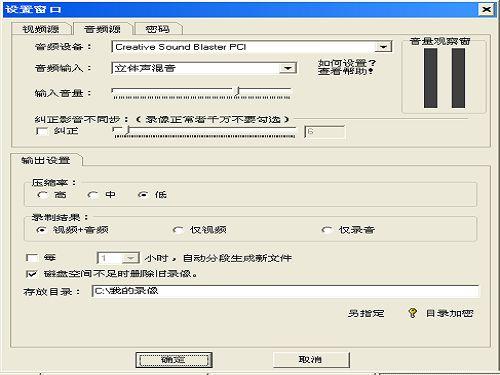
Task: Open the hours interval dropdown
Action: coord(130,258)
